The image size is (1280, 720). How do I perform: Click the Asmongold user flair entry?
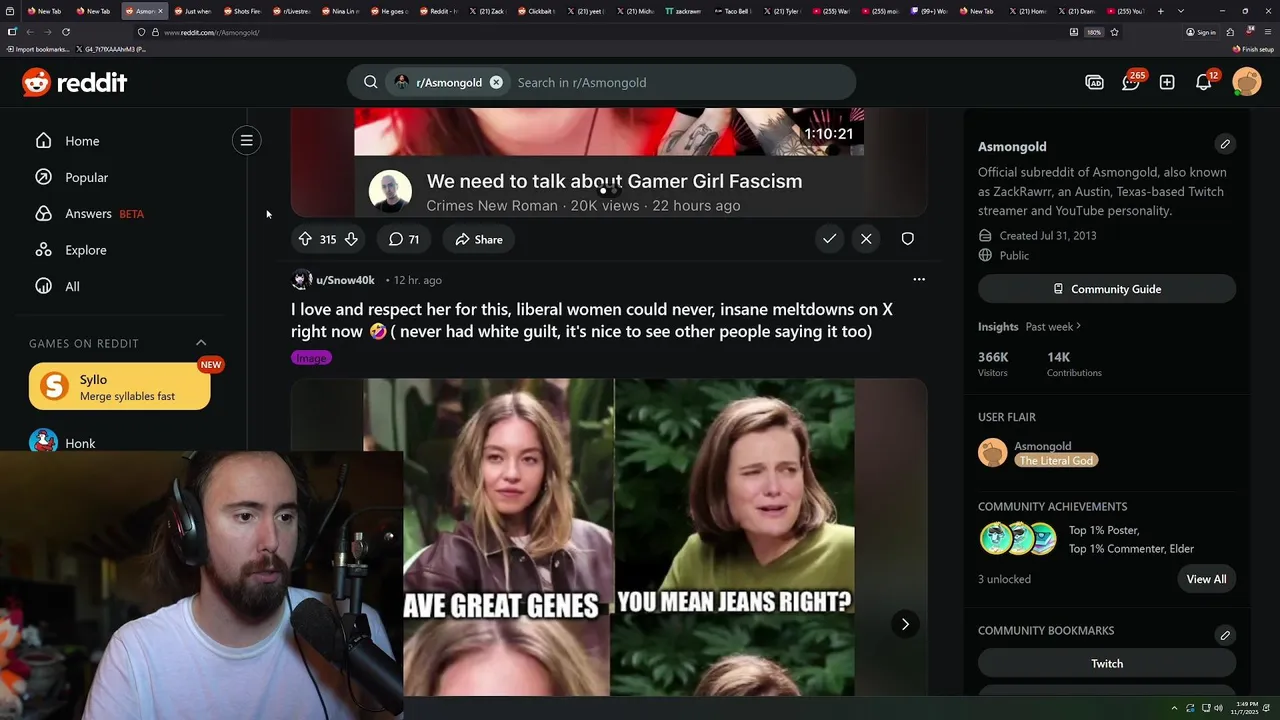click(x=1038, y=453)
